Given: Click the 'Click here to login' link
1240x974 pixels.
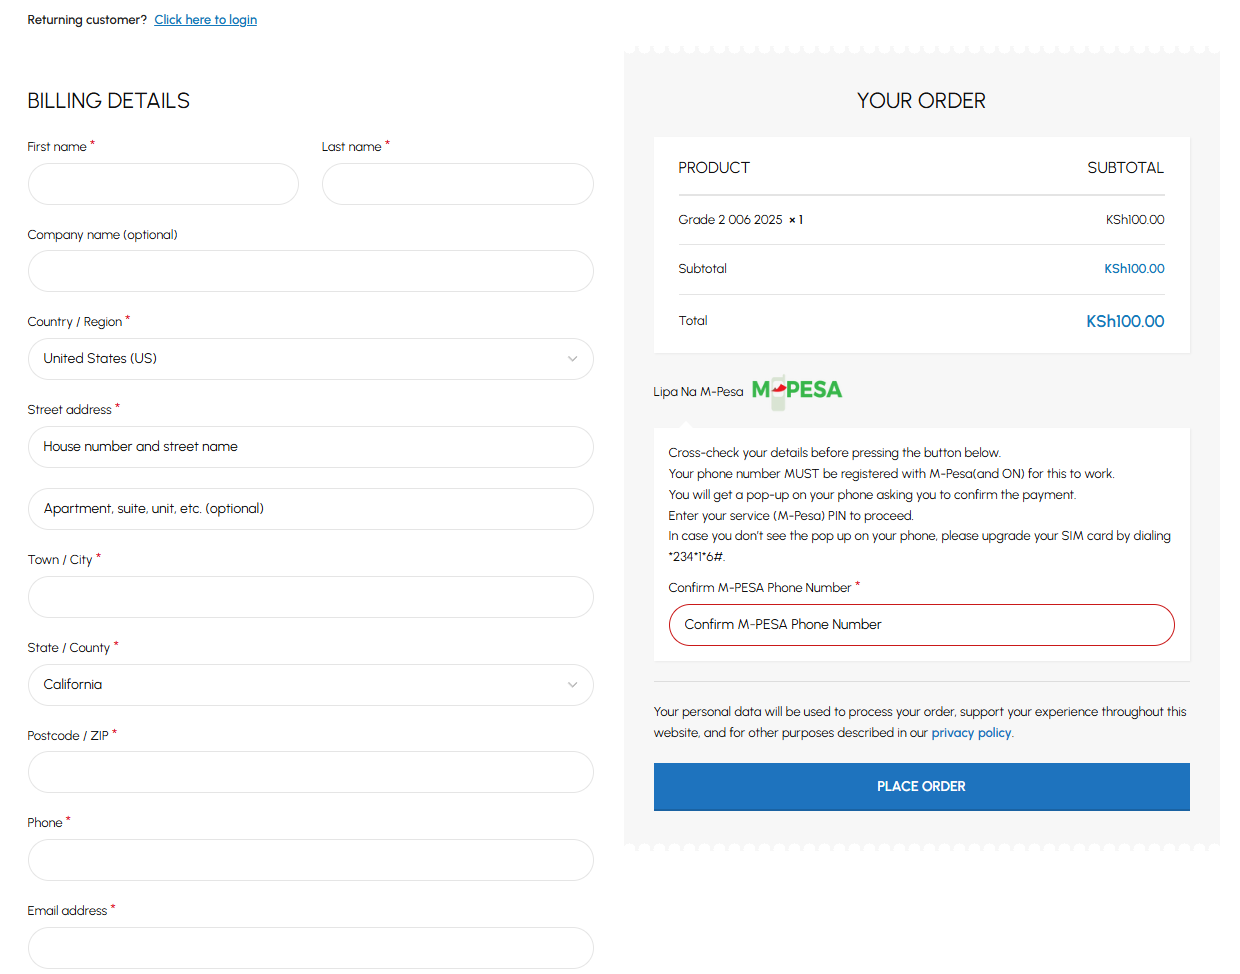Looking at the screenshot, I should [205, 20].
